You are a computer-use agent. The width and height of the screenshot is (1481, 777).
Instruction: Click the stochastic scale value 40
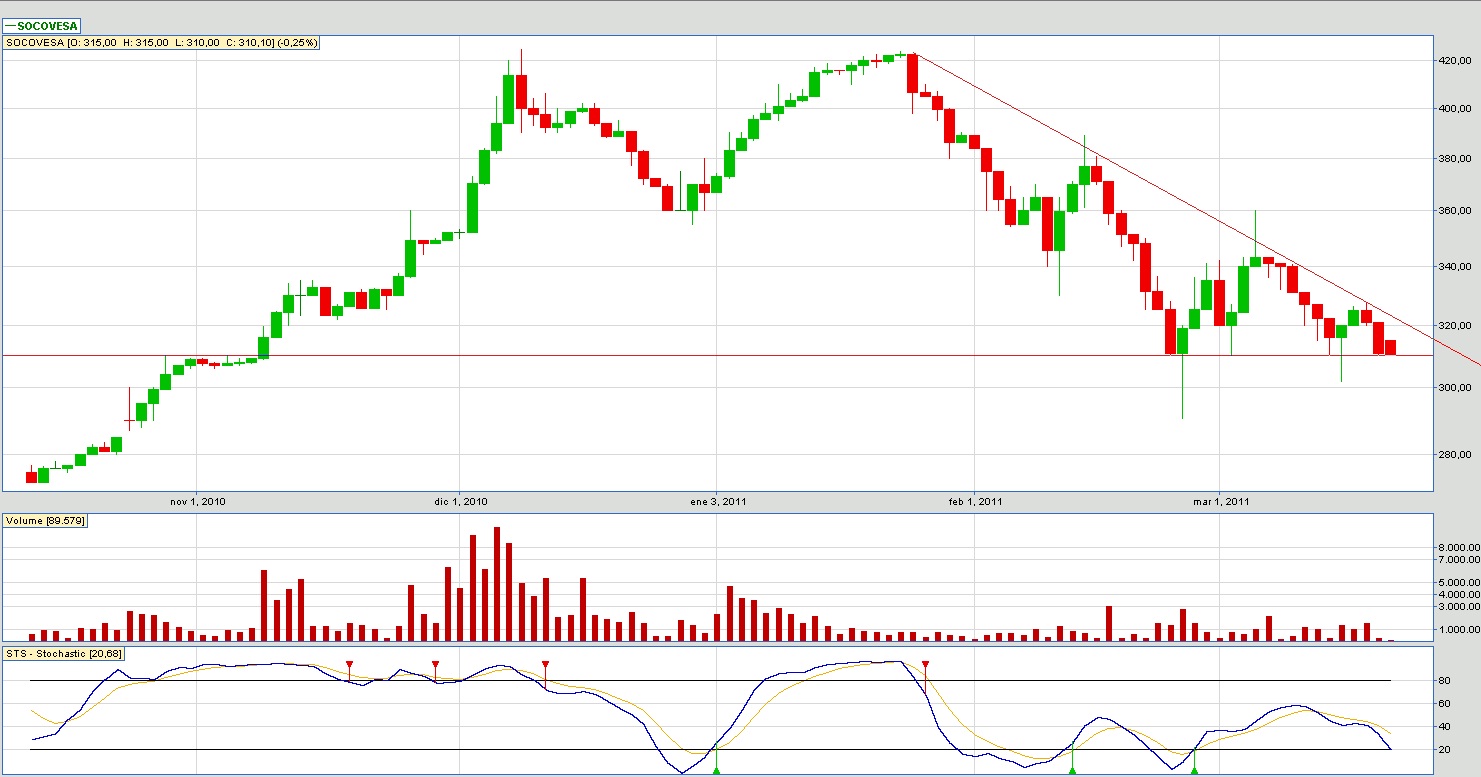pos(1444,727)
